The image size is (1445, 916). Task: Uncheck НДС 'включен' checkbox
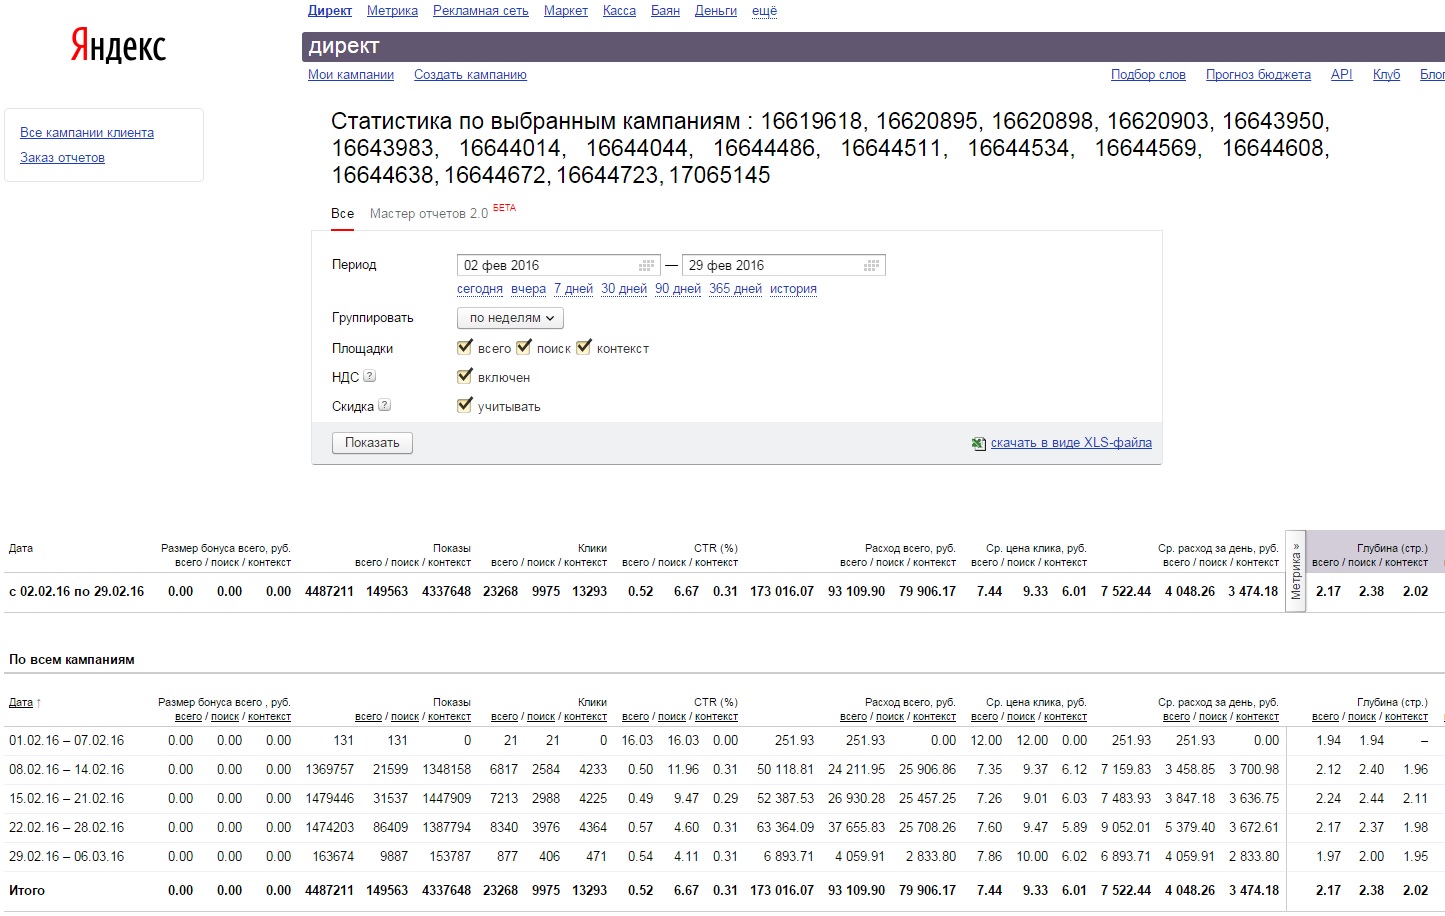[464, 376]
